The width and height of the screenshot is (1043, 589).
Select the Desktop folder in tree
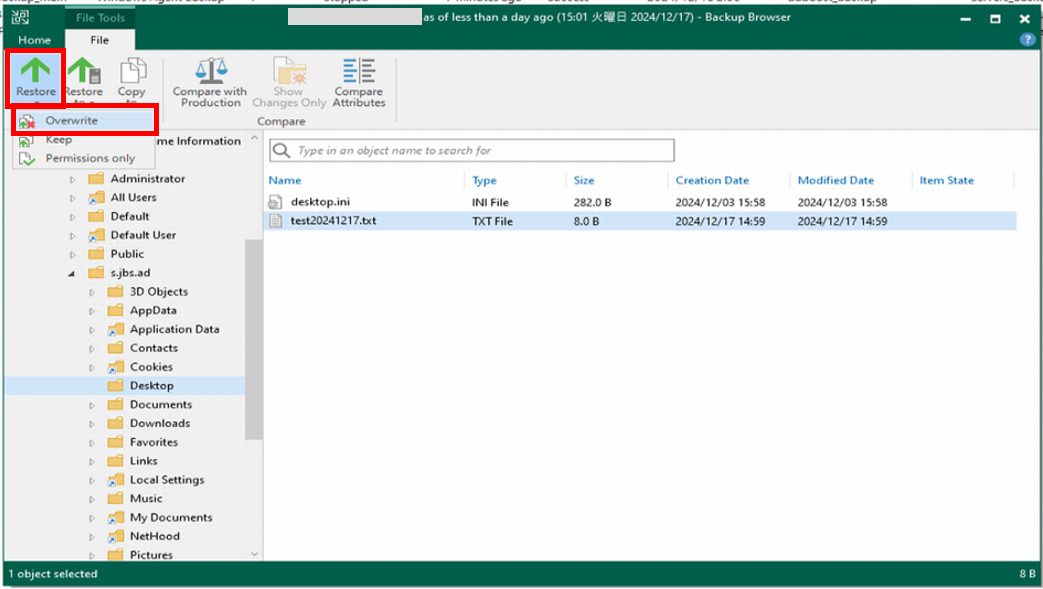tap(152, 385)
